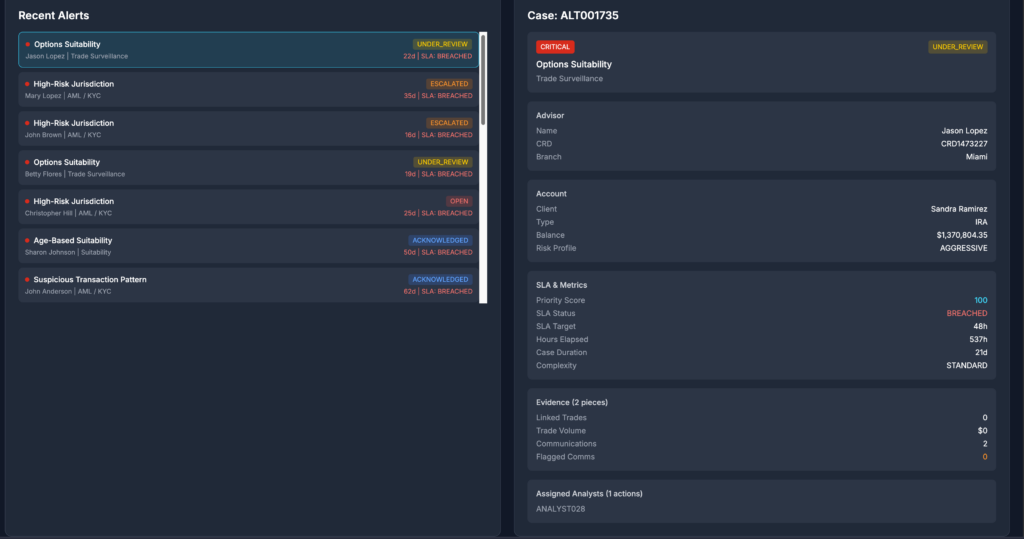Click the CRITICAL severity badge in case panel
This screenshot has width=1024, height=539.
555,47
